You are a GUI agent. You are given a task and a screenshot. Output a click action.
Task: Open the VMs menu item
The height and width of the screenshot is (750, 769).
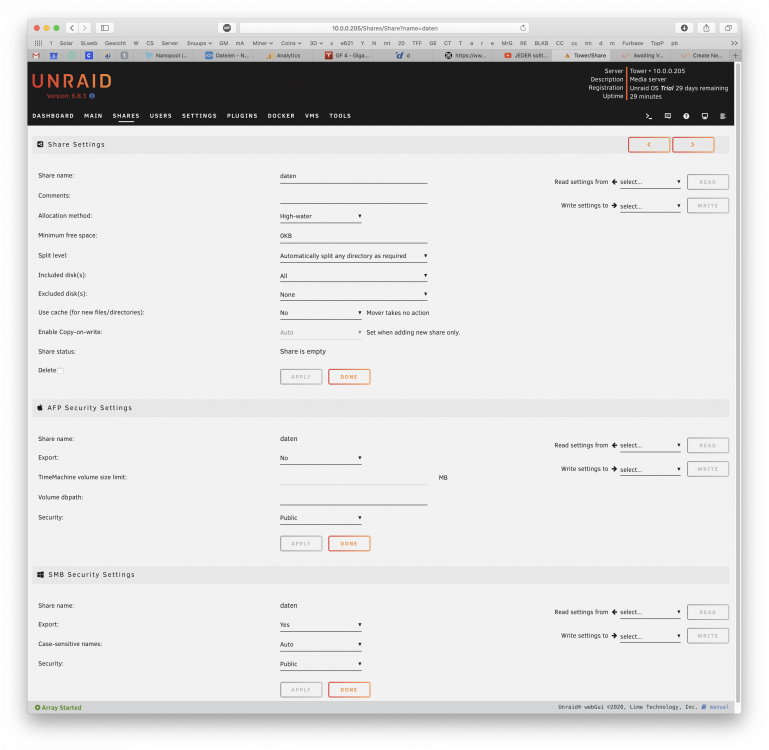[x=312, y=116]
